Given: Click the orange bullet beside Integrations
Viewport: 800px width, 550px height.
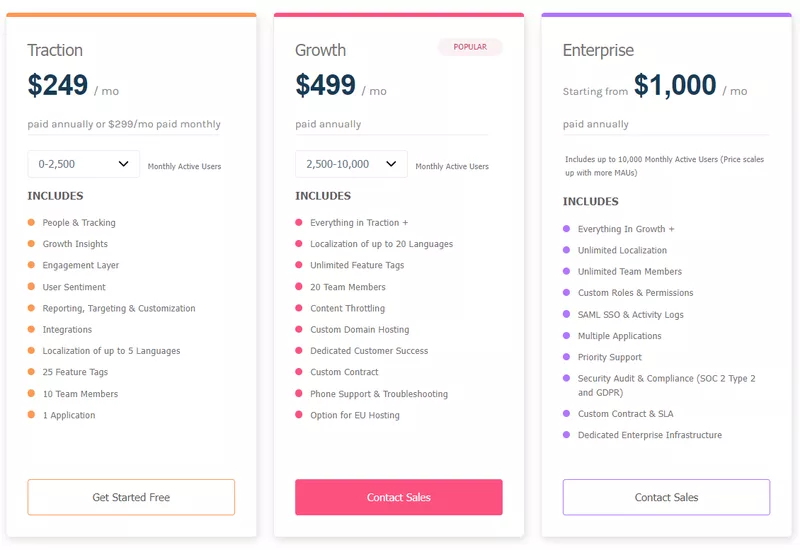Looking at the screenshot, I should 31,329.
